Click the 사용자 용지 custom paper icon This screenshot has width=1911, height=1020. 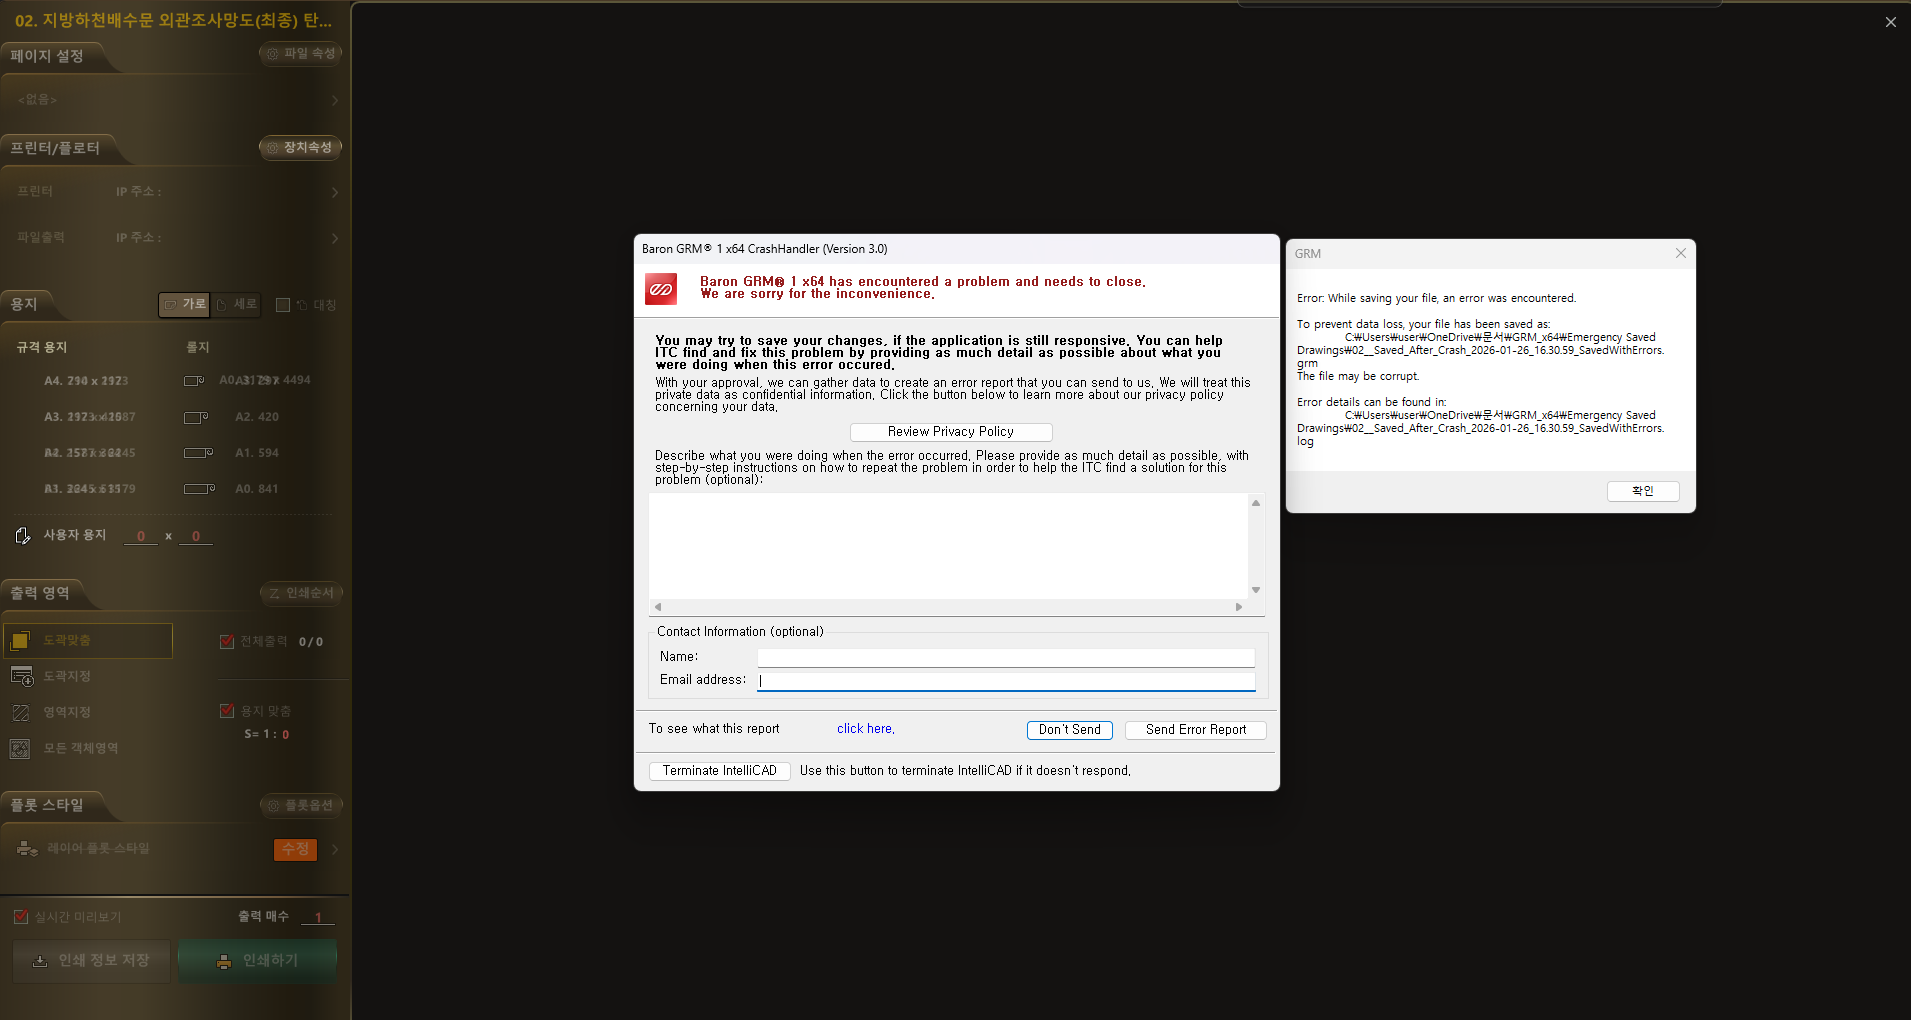(22, 536)
